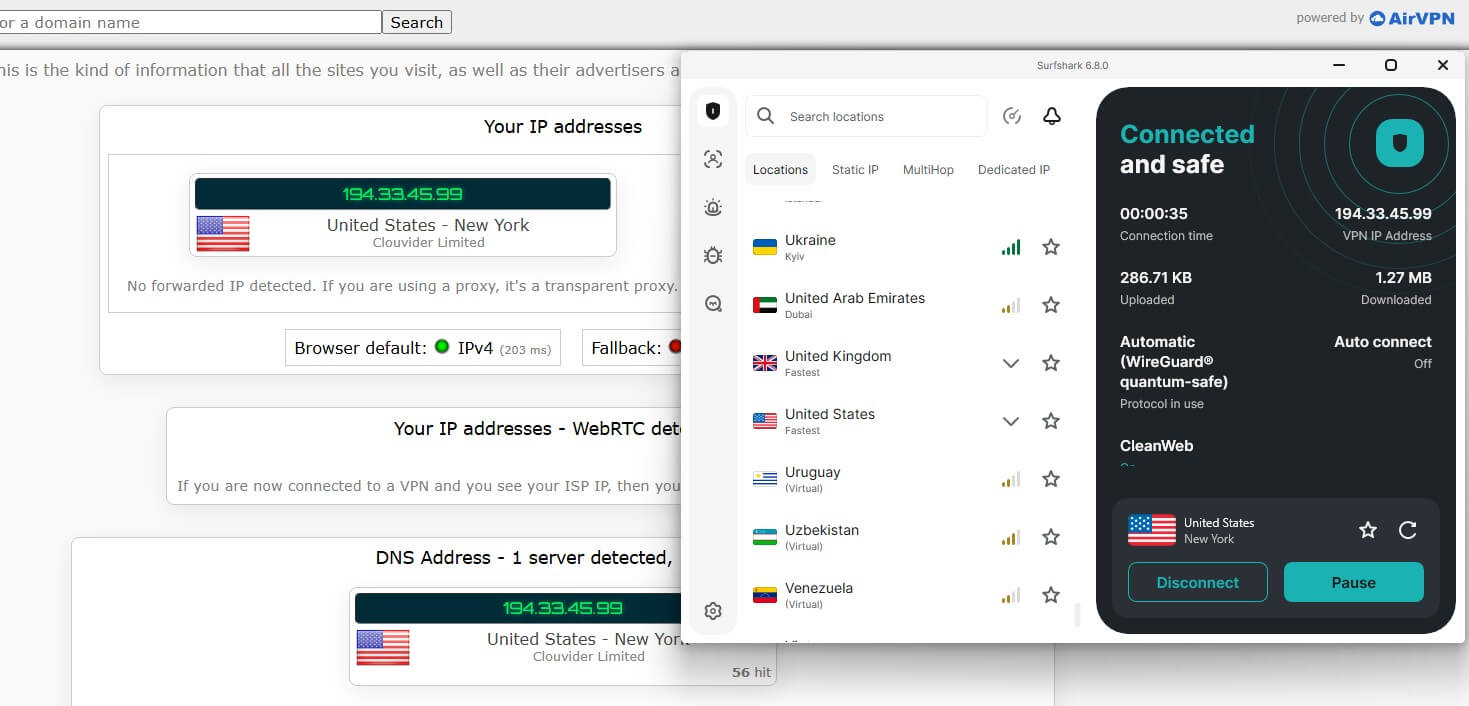
Task: Click the AirVPN logo on the webpage
Action: (x=1412, y=18)
